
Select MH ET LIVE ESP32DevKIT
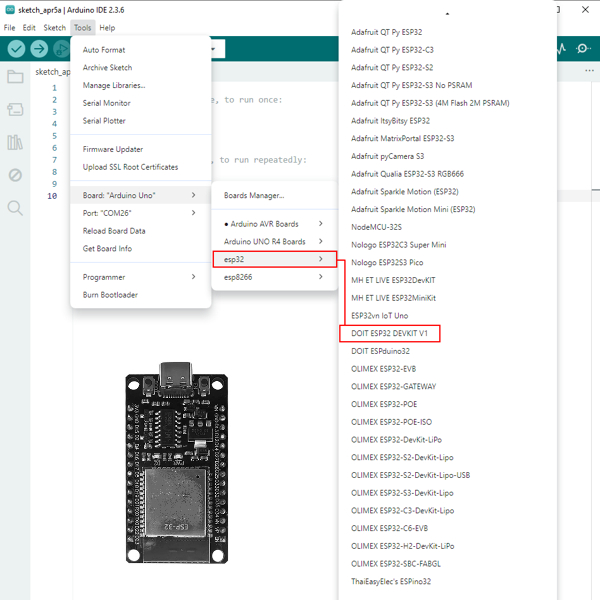(x=447, y=280)
